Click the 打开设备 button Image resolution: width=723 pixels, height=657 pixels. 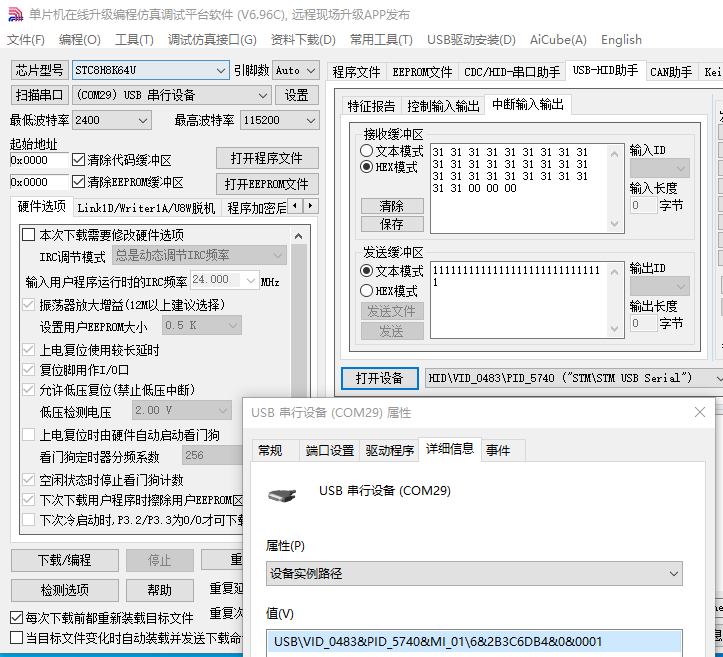379,378
